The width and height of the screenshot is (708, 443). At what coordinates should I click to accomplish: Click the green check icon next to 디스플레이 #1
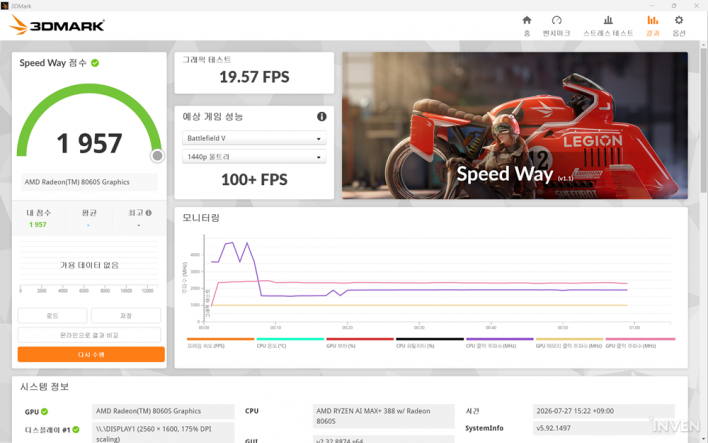click(76, 429)
